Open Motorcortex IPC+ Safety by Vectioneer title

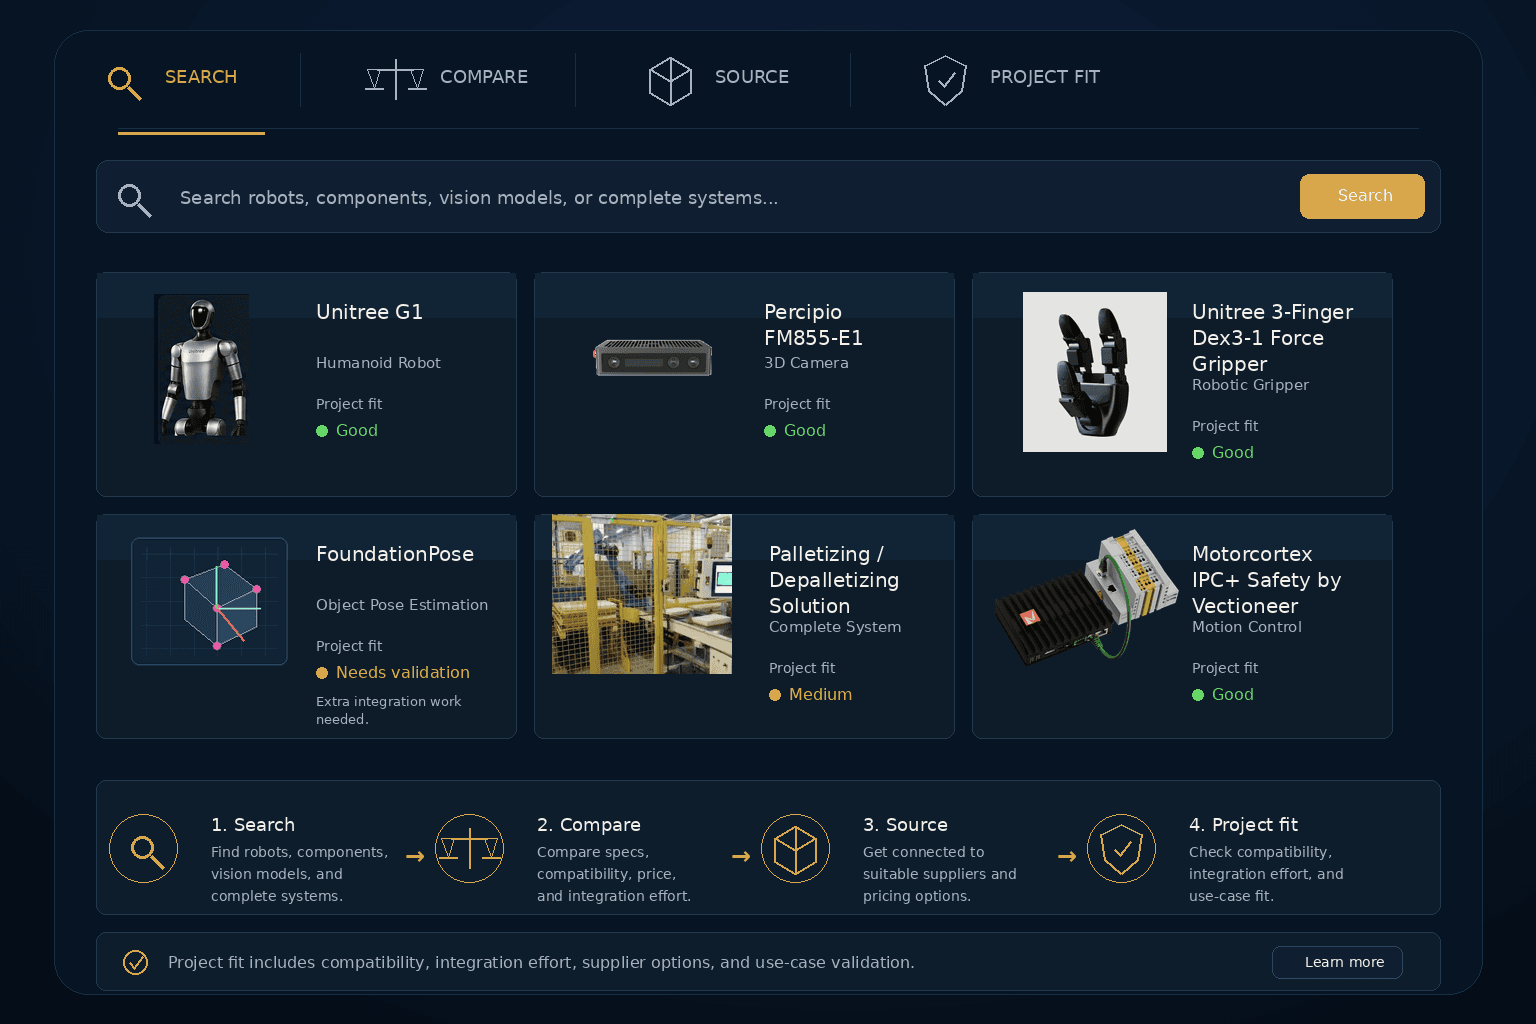pos(1266,580)
